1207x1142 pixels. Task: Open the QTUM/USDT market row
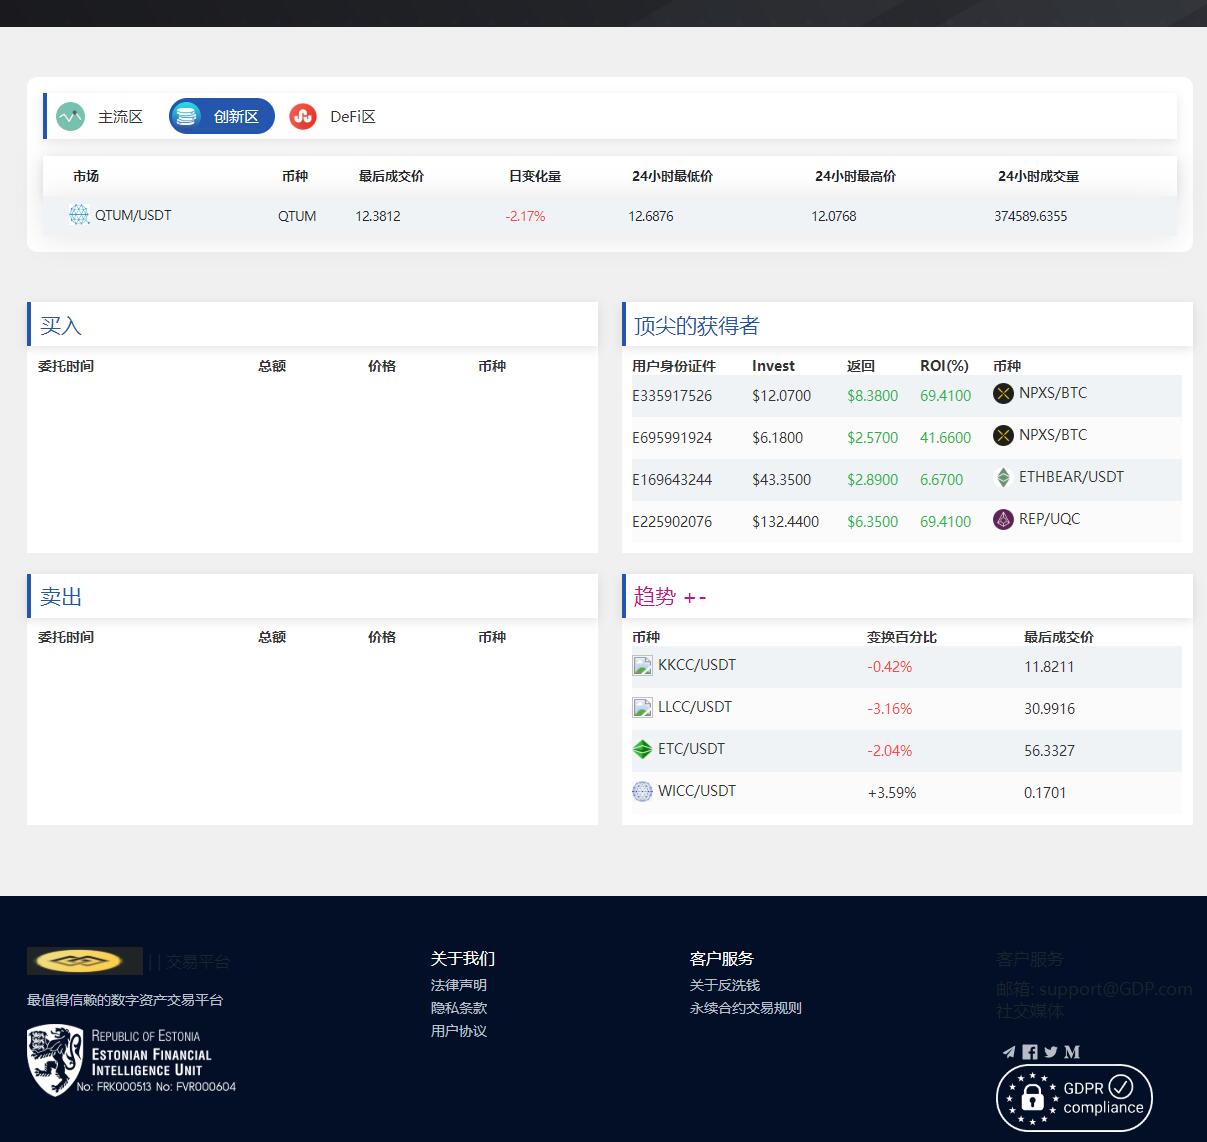click(x=610, y=215)
